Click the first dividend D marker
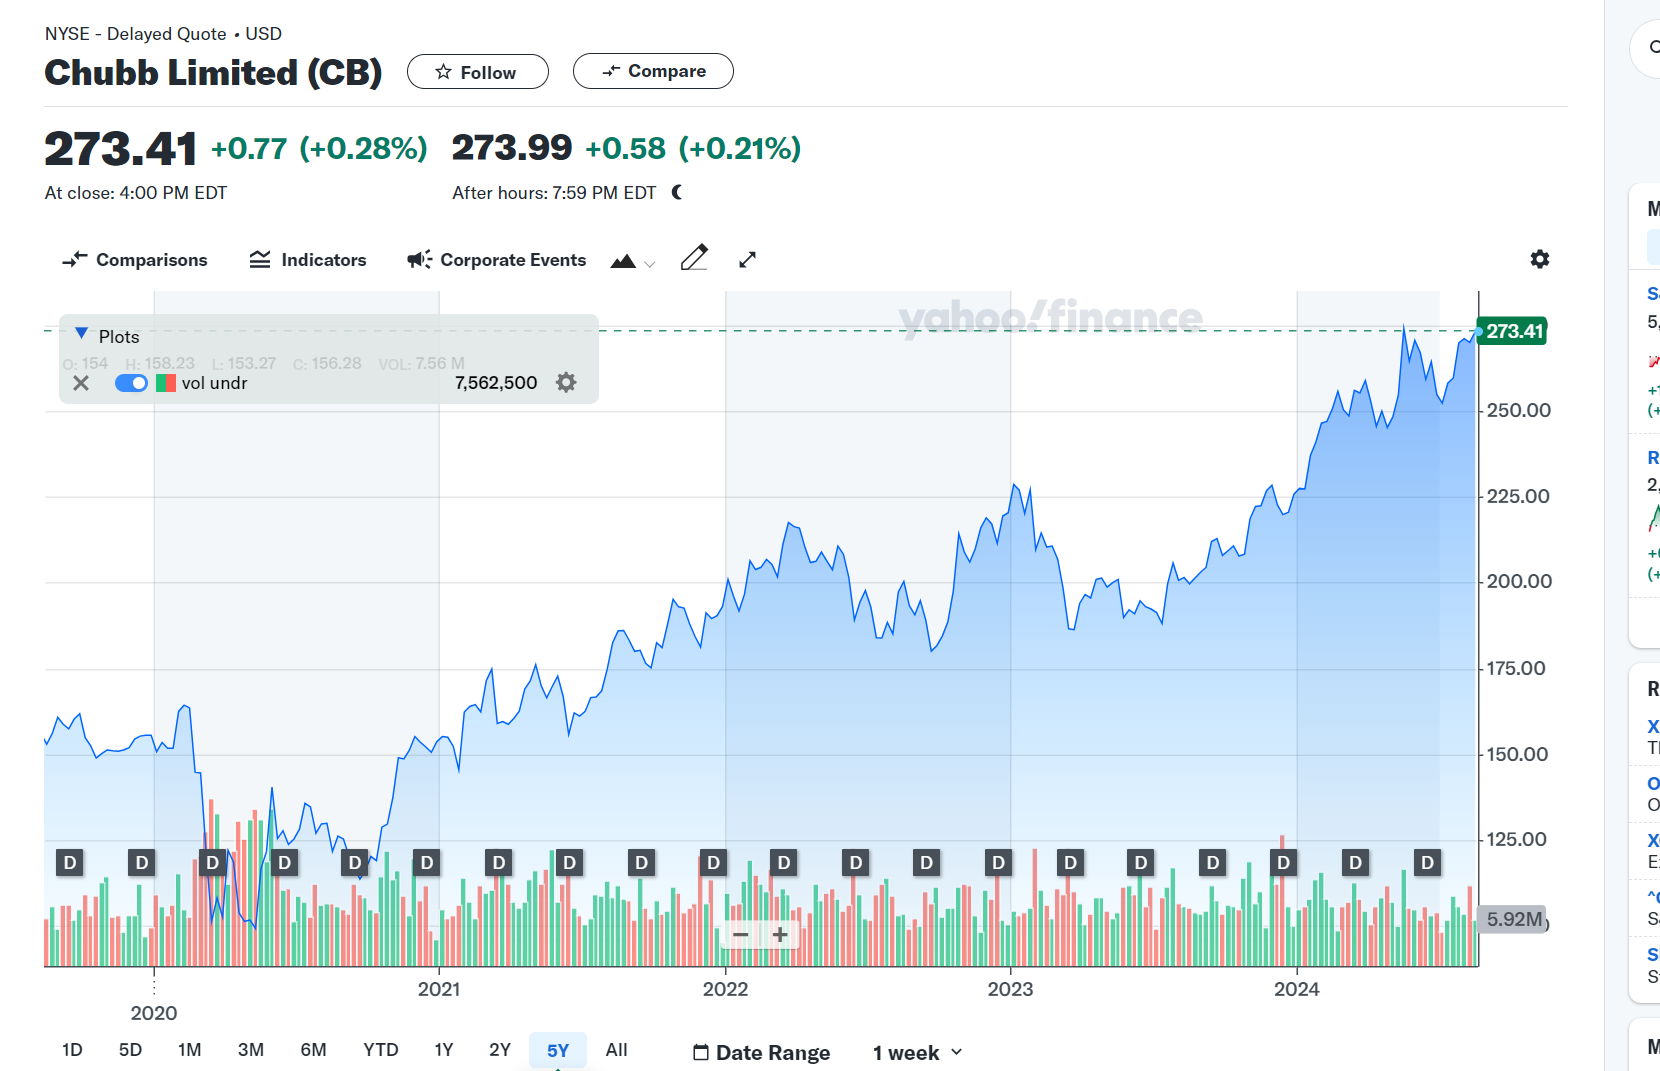 click(x=70, y=862)
